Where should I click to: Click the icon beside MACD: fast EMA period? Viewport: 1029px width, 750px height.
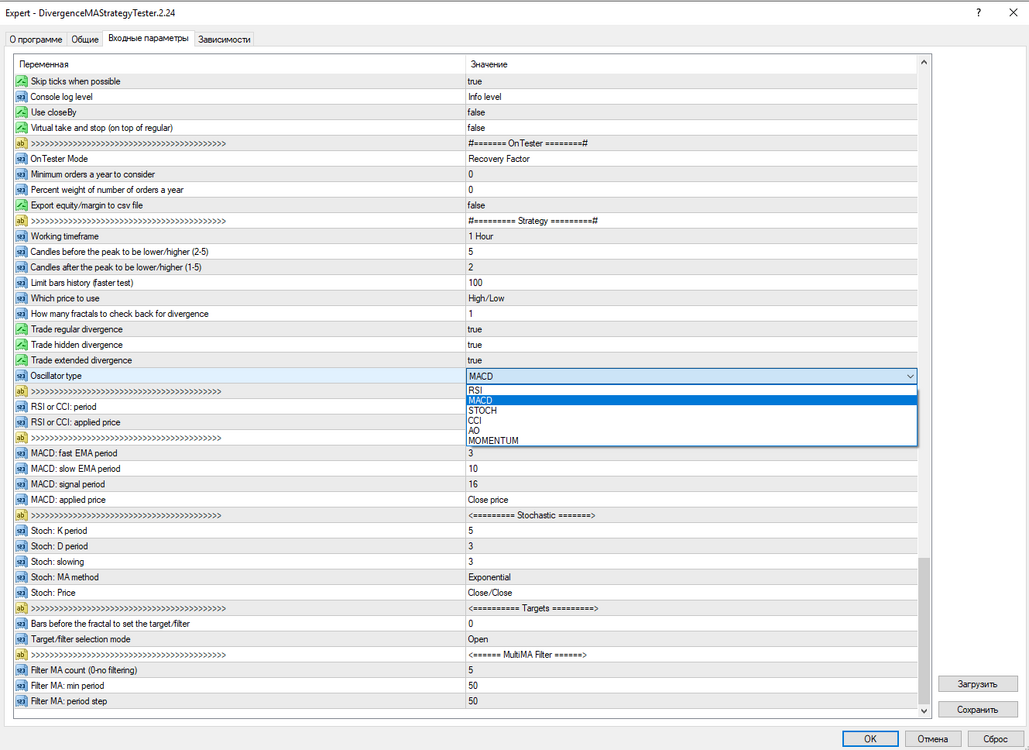(x=22, y=453)
